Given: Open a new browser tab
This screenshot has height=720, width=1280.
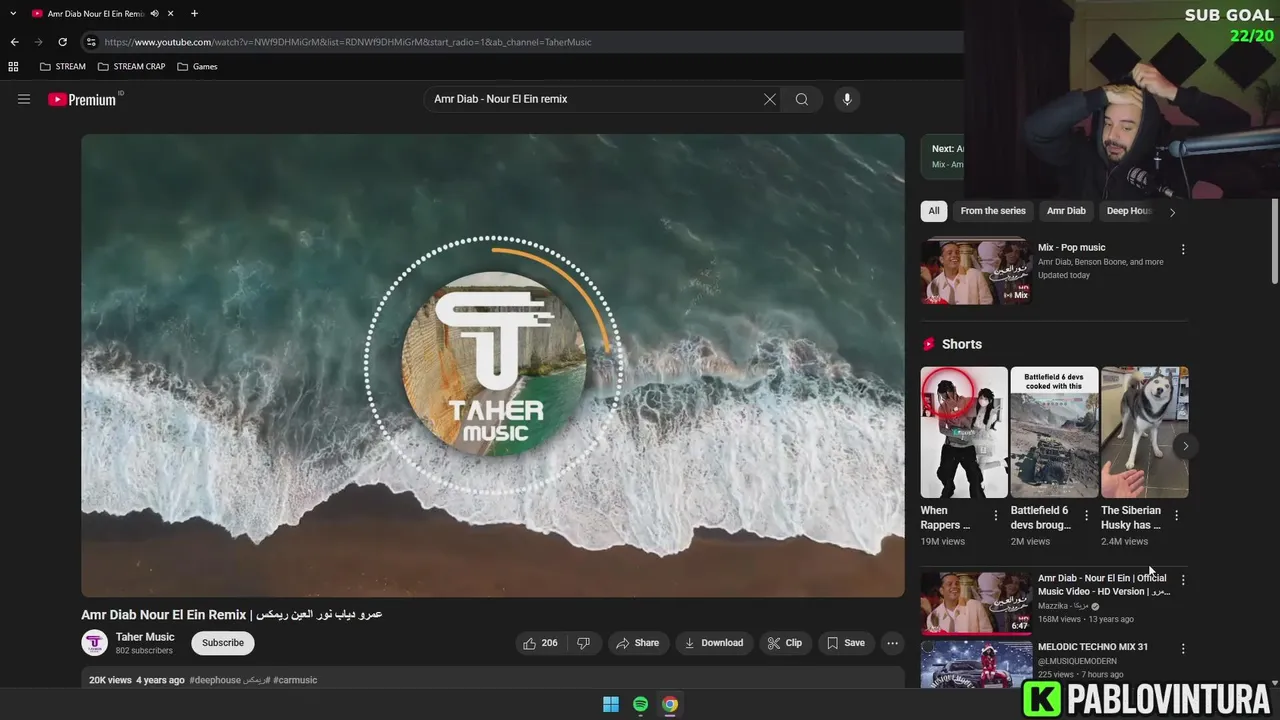Looking at the screenshot, I should pyautogui.click(x=194, y=14).
